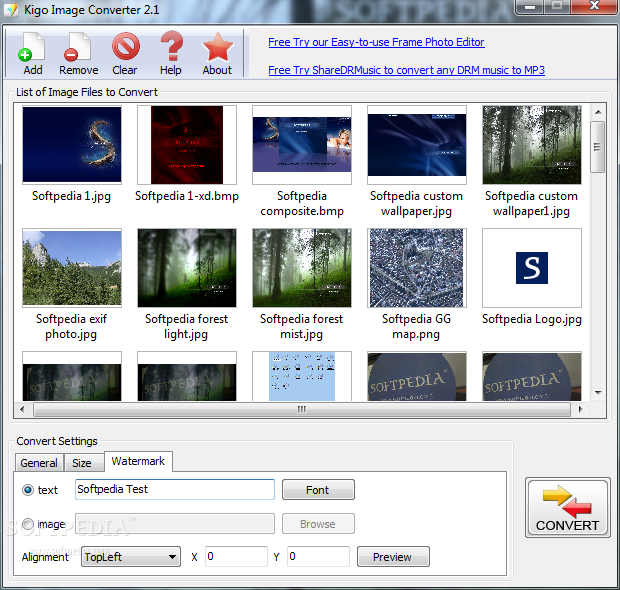Screen dimensions: 620x590
Task: Select the Watermark tab
Action: click(138, 461)
